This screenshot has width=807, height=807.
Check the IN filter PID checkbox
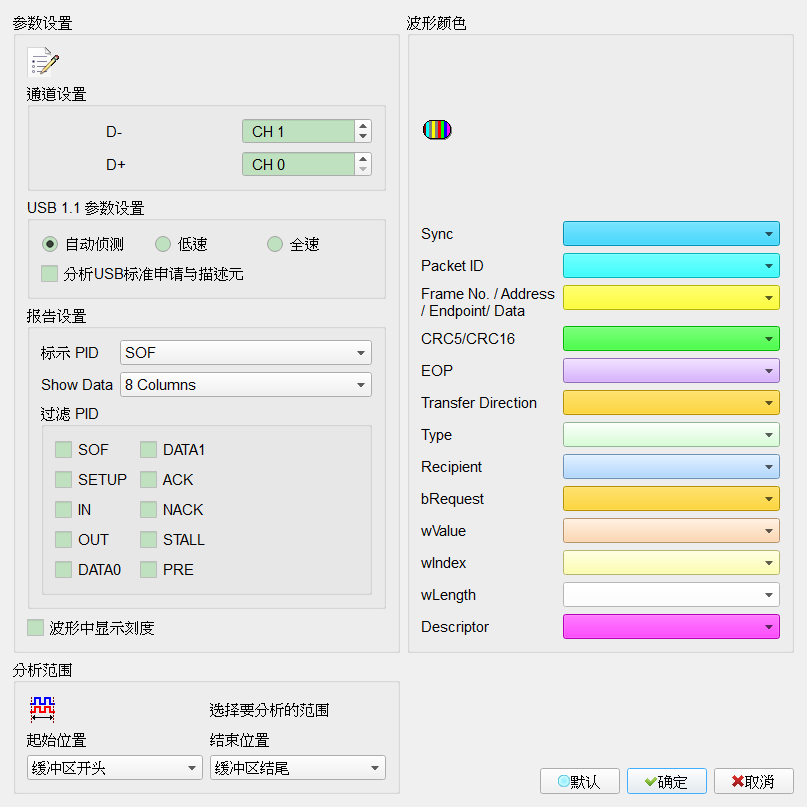click(63, 510)
